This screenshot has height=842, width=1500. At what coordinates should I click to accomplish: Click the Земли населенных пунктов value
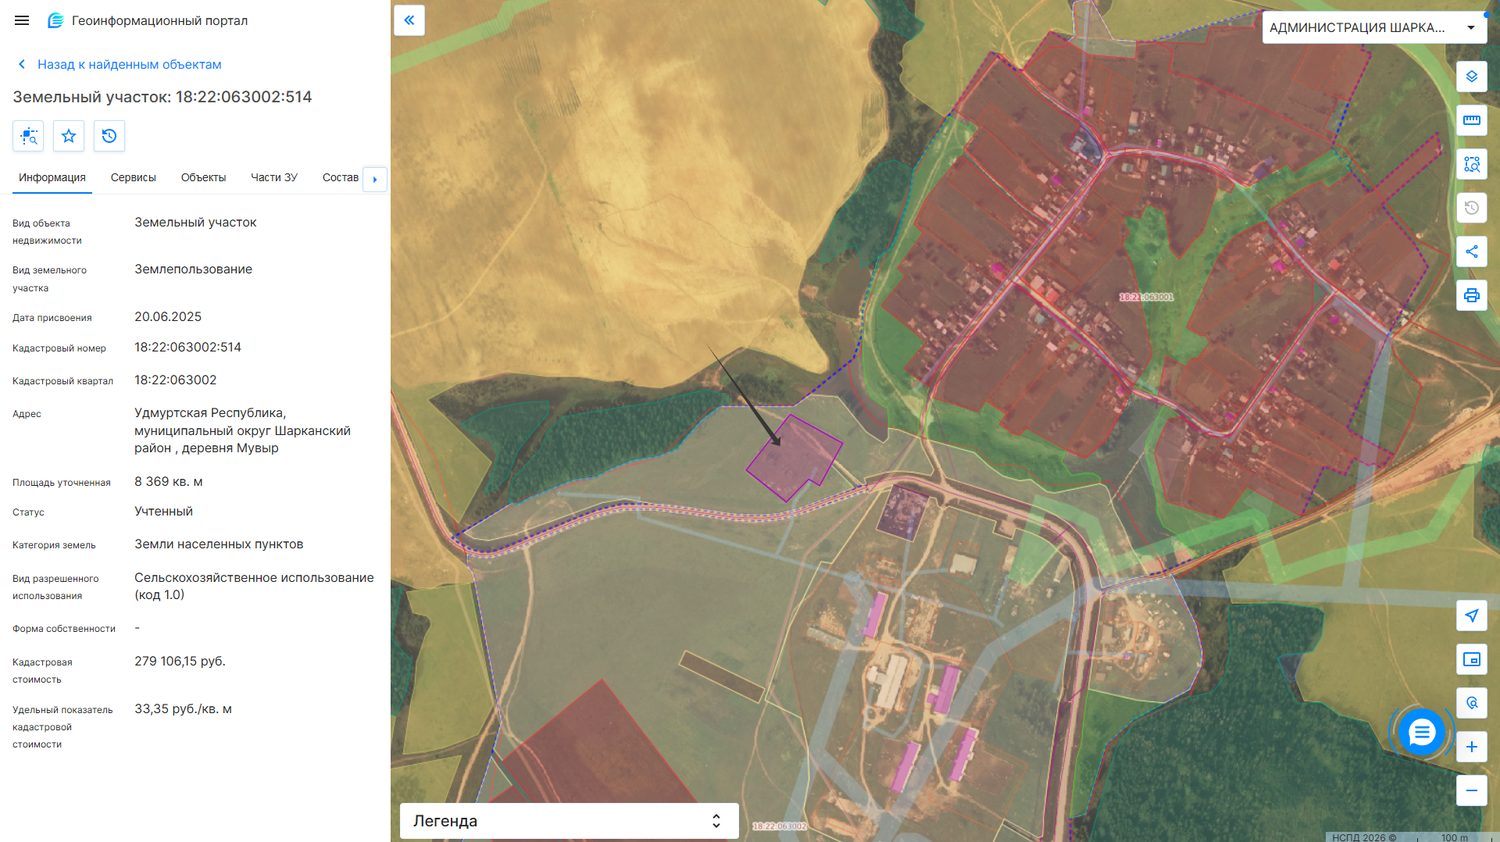(219, 545)
